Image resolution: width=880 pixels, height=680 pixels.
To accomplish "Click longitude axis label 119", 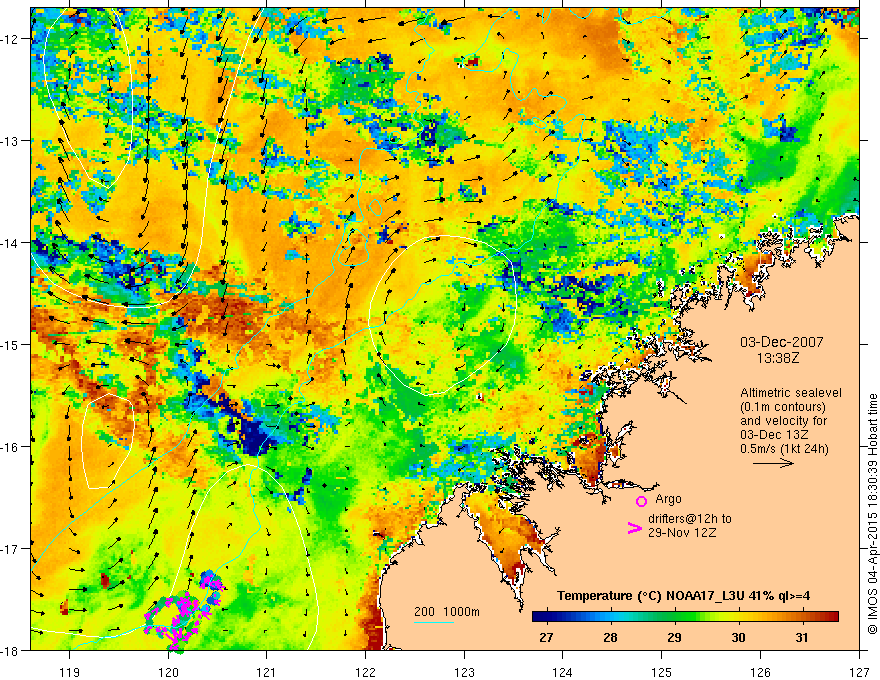I will 70,672.
